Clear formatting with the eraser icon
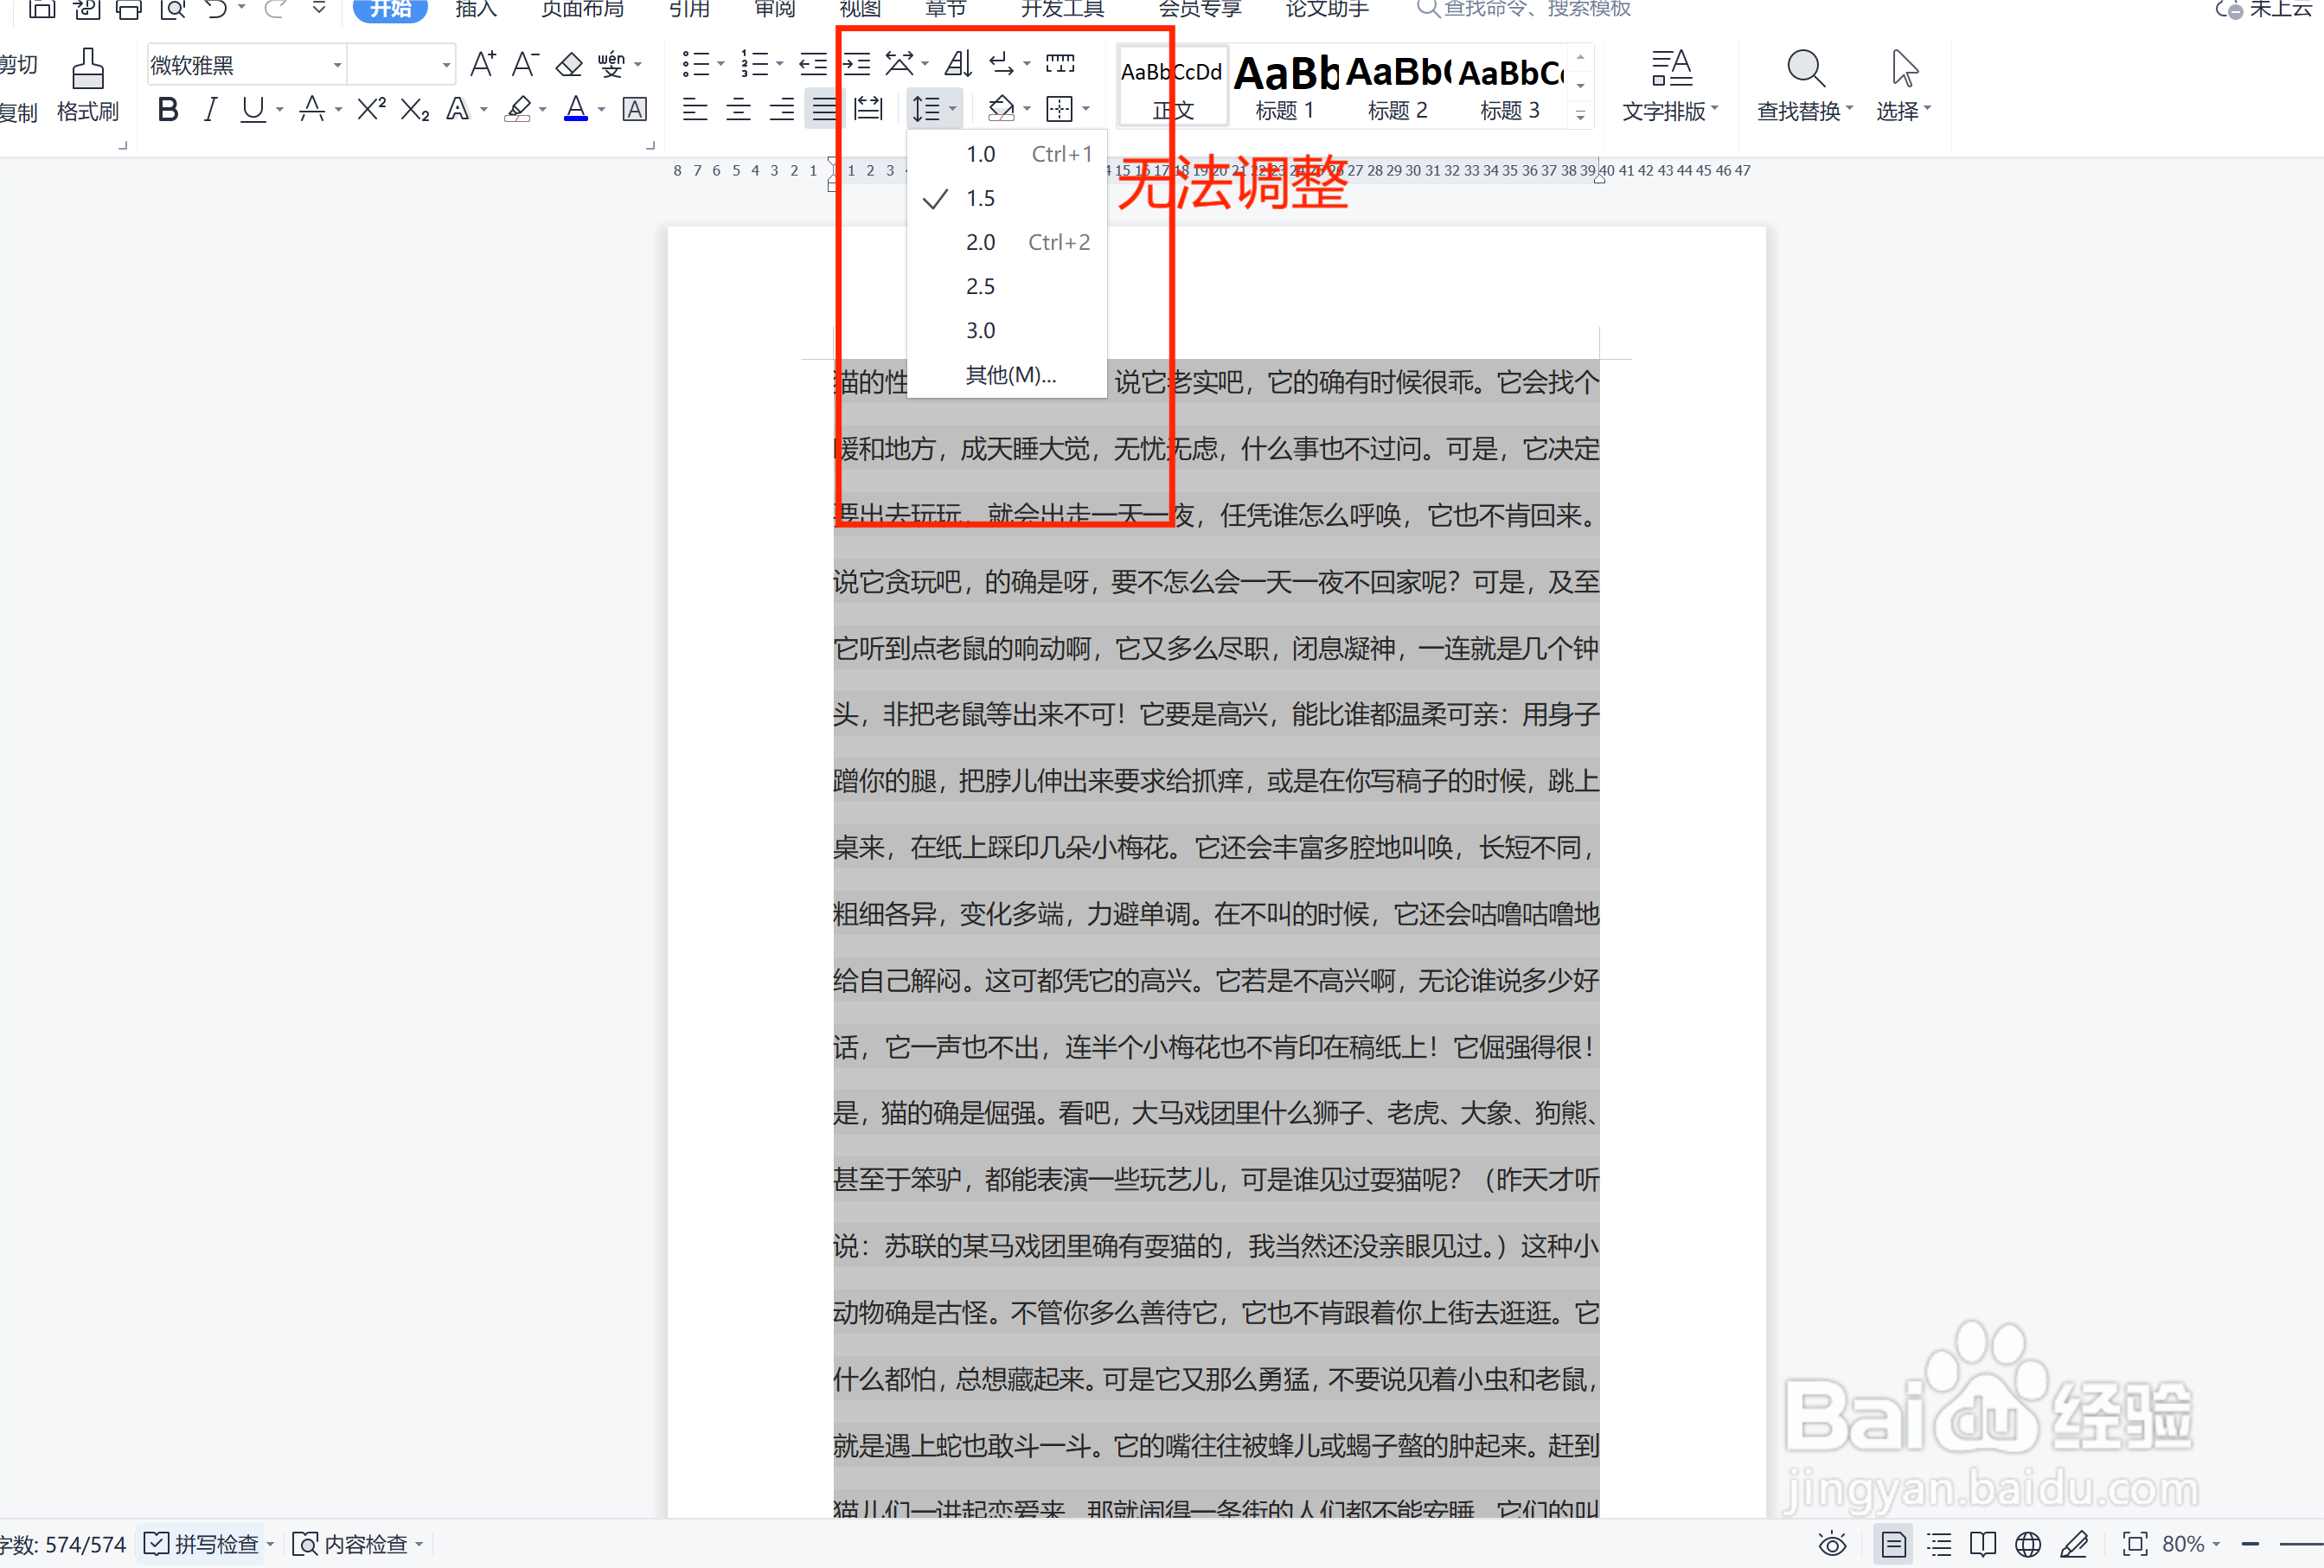The height and width of the screenshot is (1568, 2324). (568, 63)
